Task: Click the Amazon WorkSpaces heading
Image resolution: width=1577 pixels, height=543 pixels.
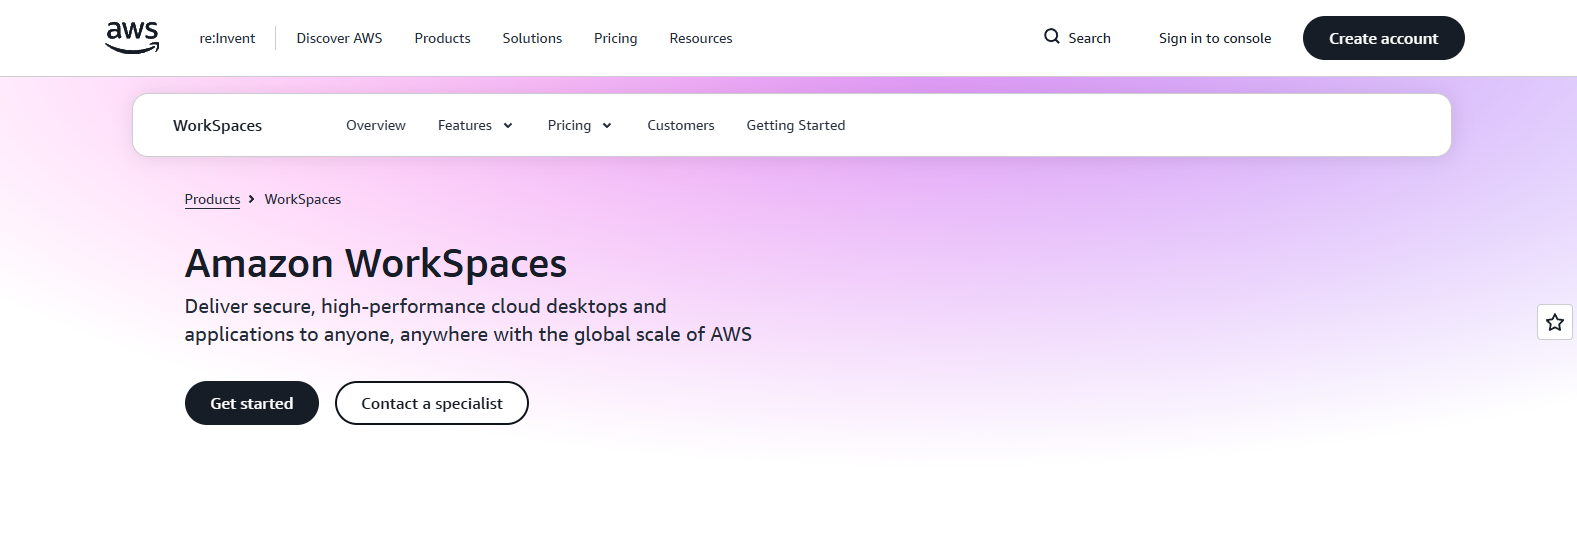Action: 376,263
